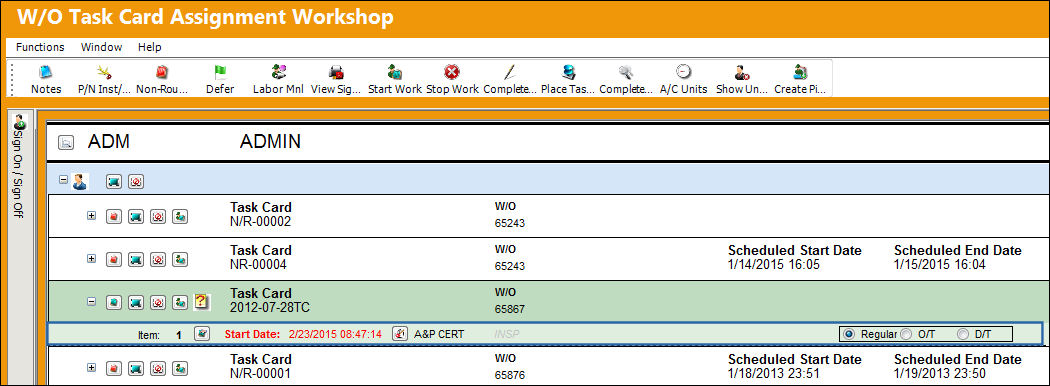Click the Complete... tool with pen icon

tap(510, 79)
